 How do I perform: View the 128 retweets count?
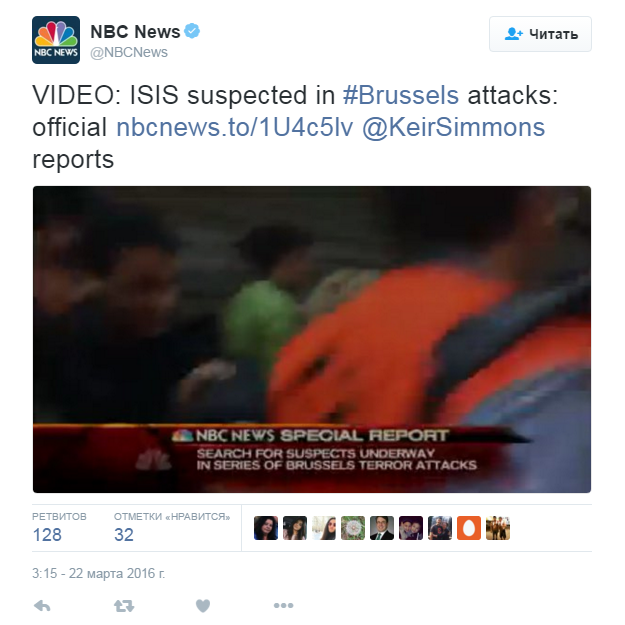pos(47,535)
